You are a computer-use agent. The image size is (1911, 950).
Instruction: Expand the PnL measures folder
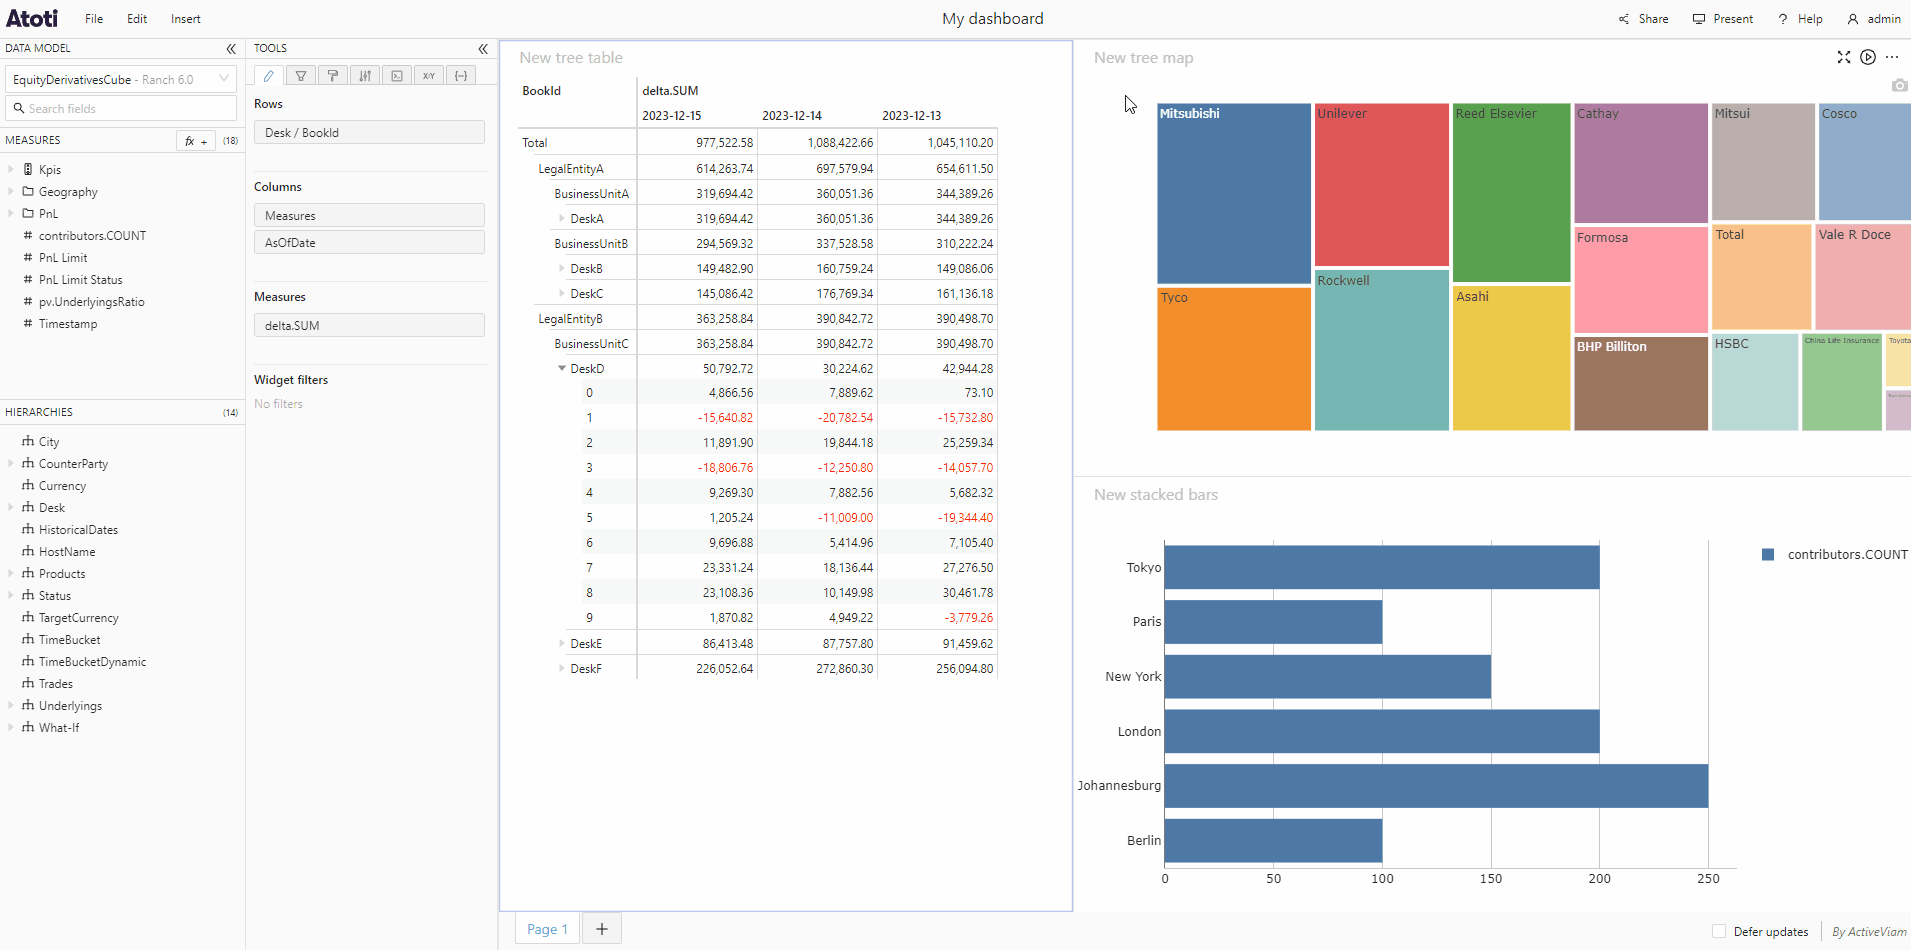[x=11, y=214]
